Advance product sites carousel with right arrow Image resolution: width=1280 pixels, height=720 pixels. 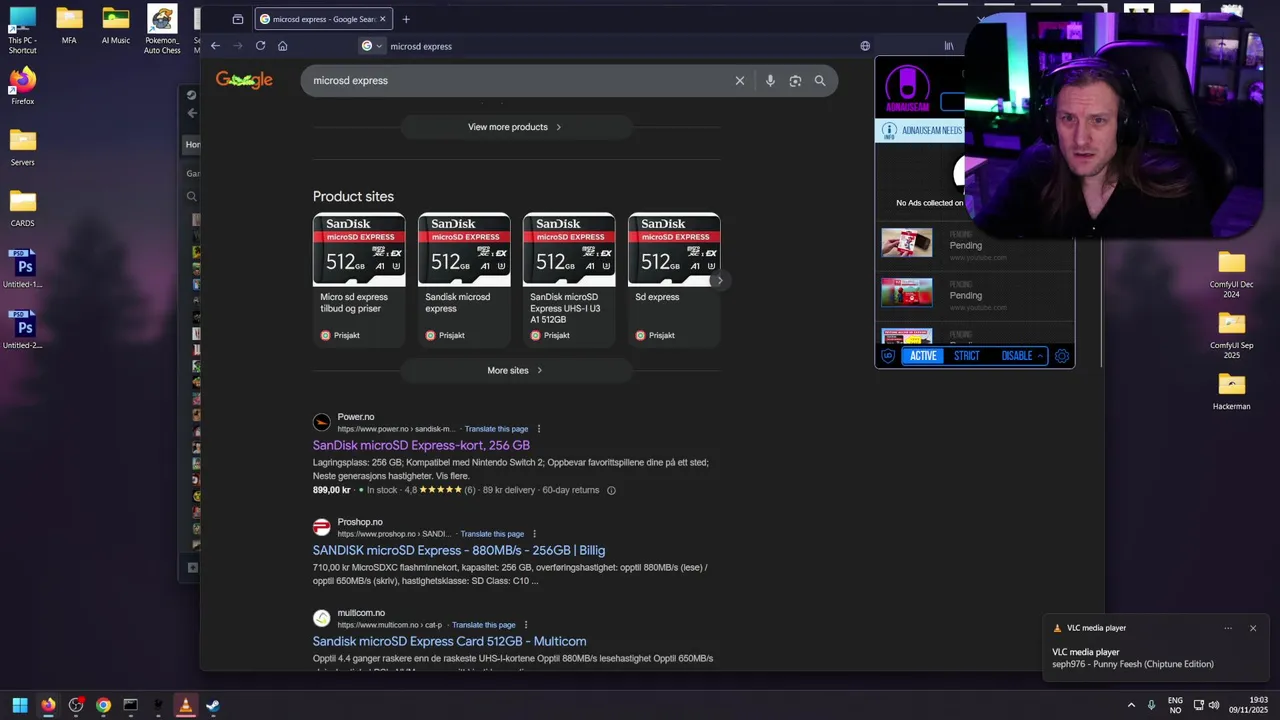tap(719, 281)
